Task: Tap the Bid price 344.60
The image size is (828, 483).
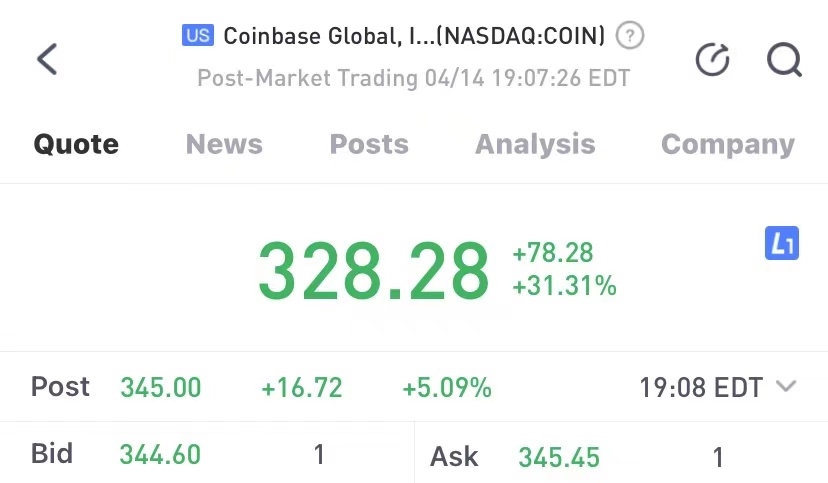Action: click(160, 455)
